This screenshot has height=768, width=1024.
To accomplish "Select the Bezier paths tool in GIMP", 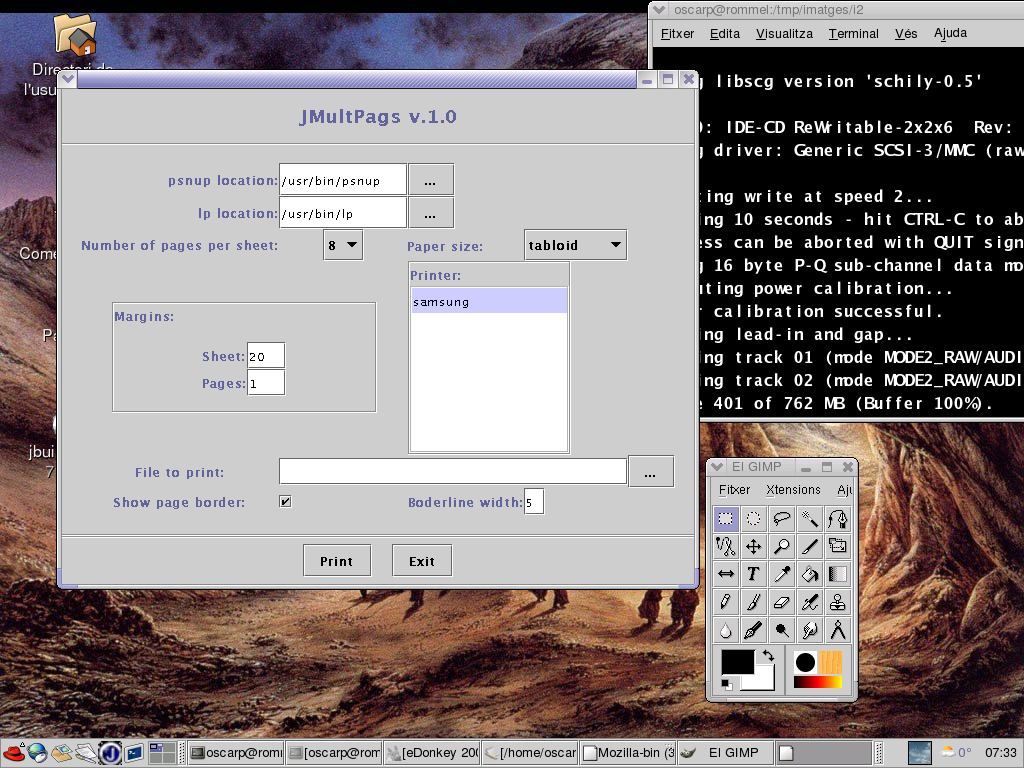I will pyautogui.click(x=838, y=519).
